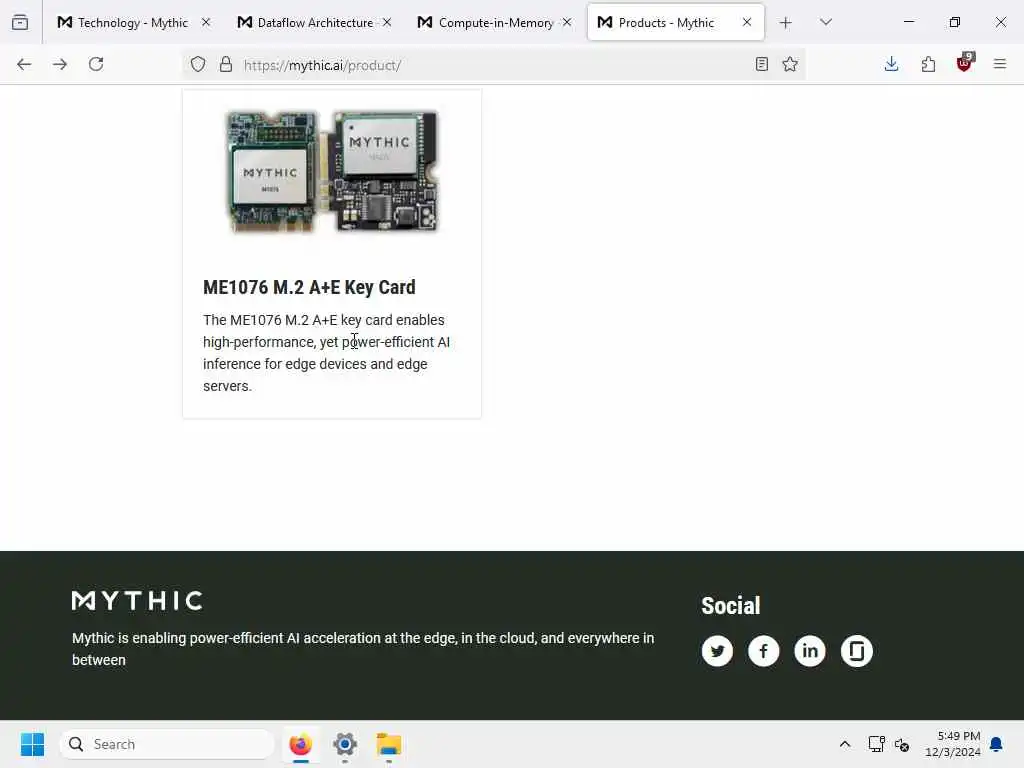Open Settings app from taskbar

(x=345, y=744)
